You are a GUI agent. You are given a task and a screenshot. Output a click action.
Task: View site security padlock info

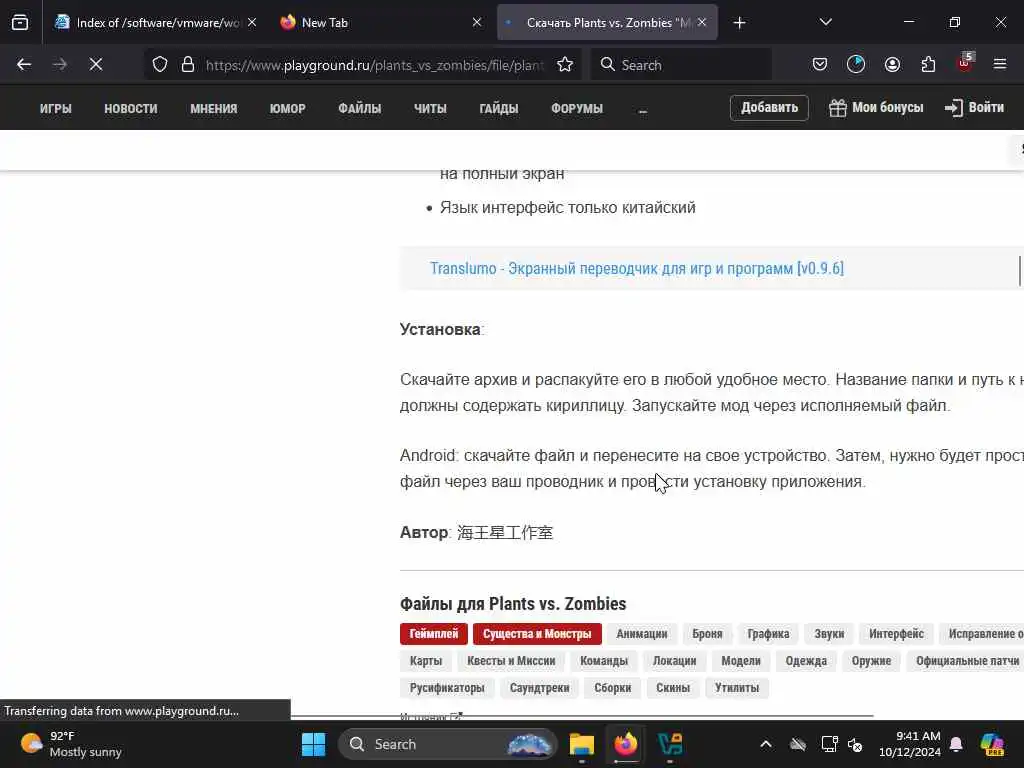(x=188, y=64)
